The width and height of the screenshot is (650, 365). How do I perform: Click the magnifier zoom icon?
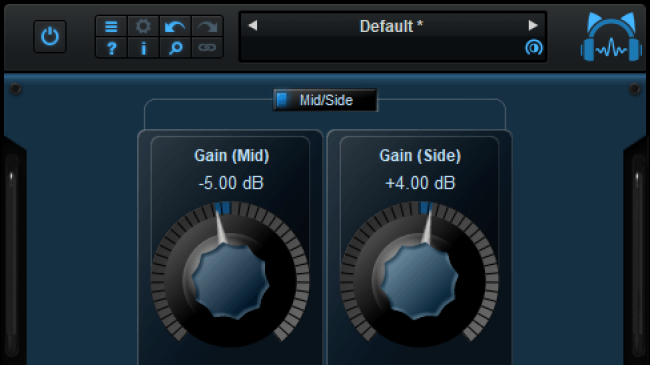coord(175,48)
